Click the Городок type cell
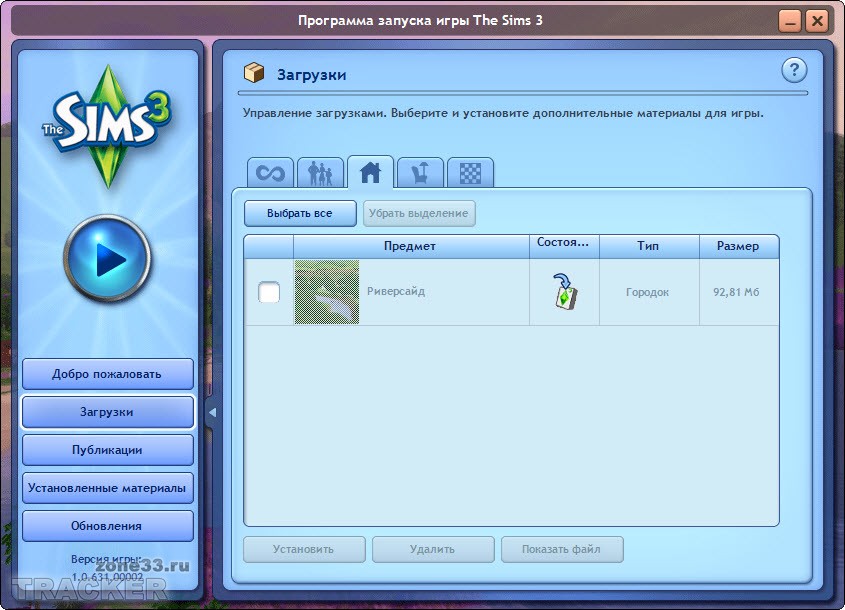Screen dimensions: 845x610 [647, 292]
